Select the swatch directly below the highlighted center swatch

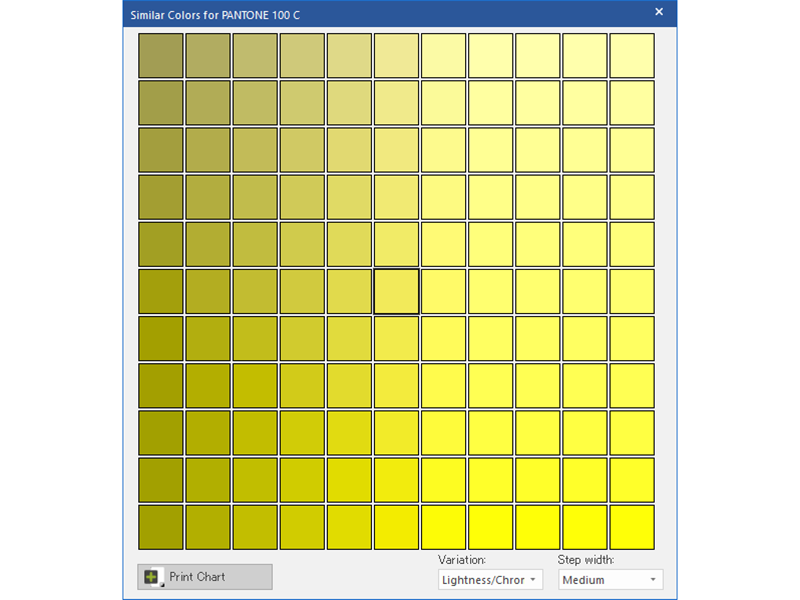click(396, 338)
